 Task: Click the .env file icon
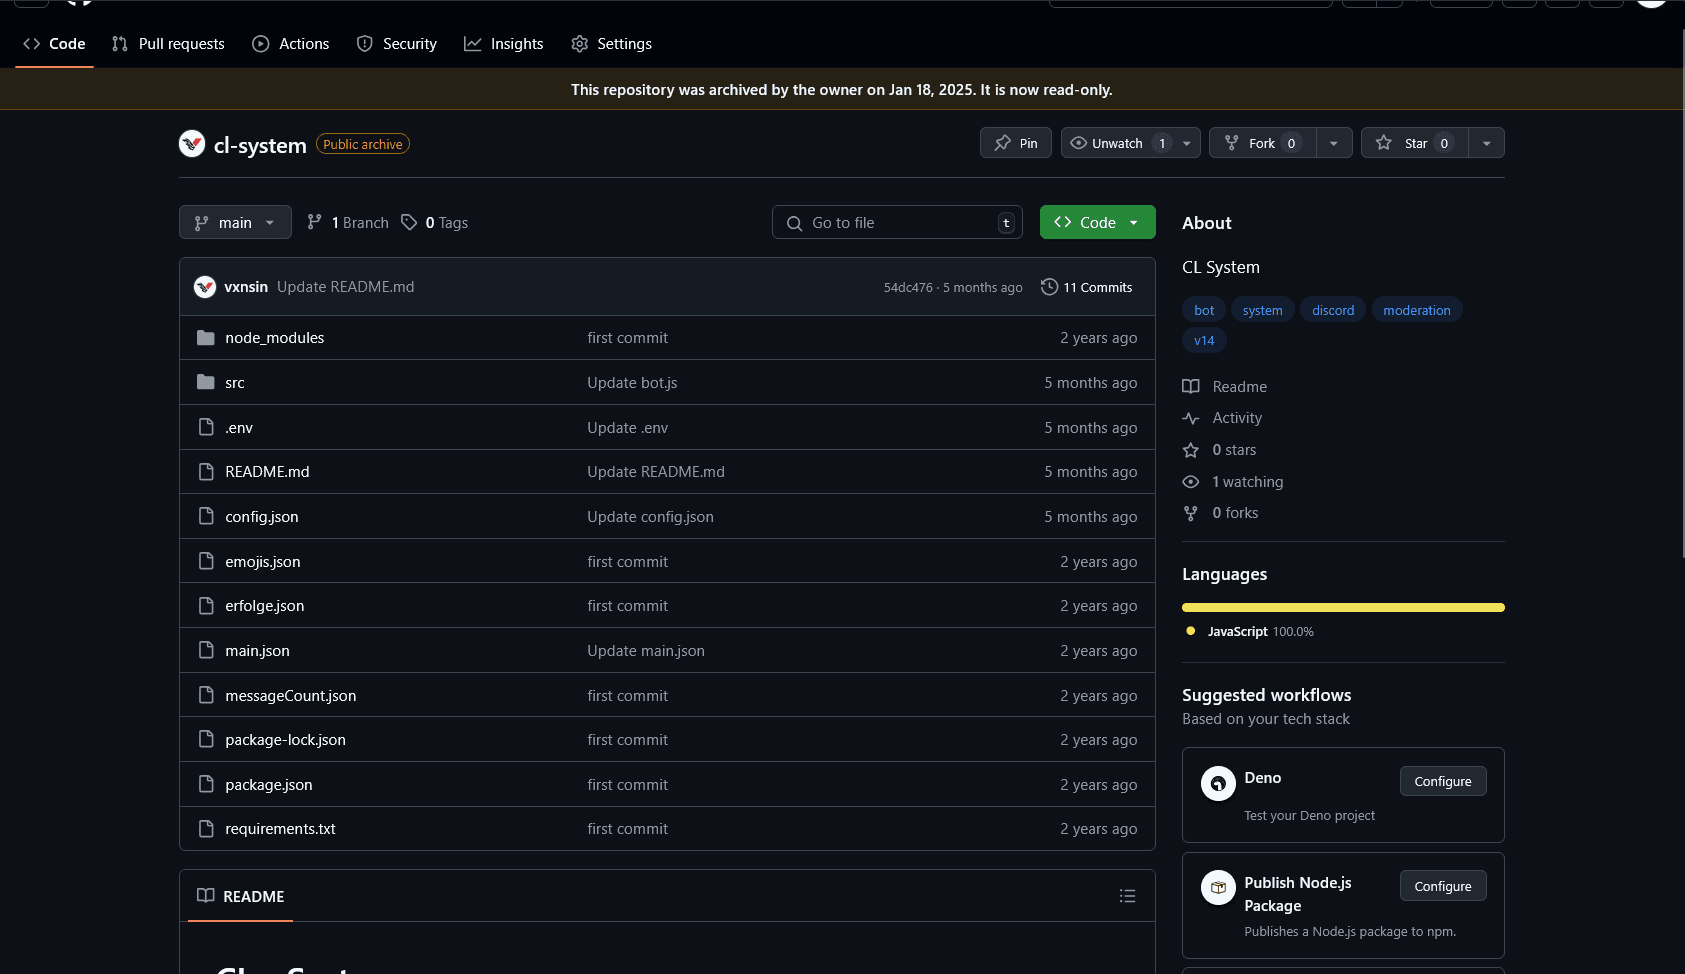[206, 427]
